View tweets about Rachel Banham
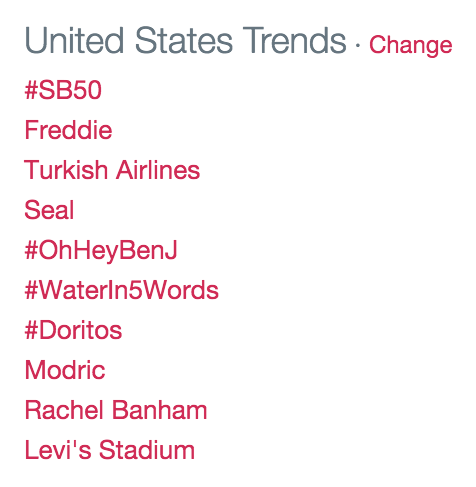The width and height of the screenshot is (476, 487). point(116,410)
